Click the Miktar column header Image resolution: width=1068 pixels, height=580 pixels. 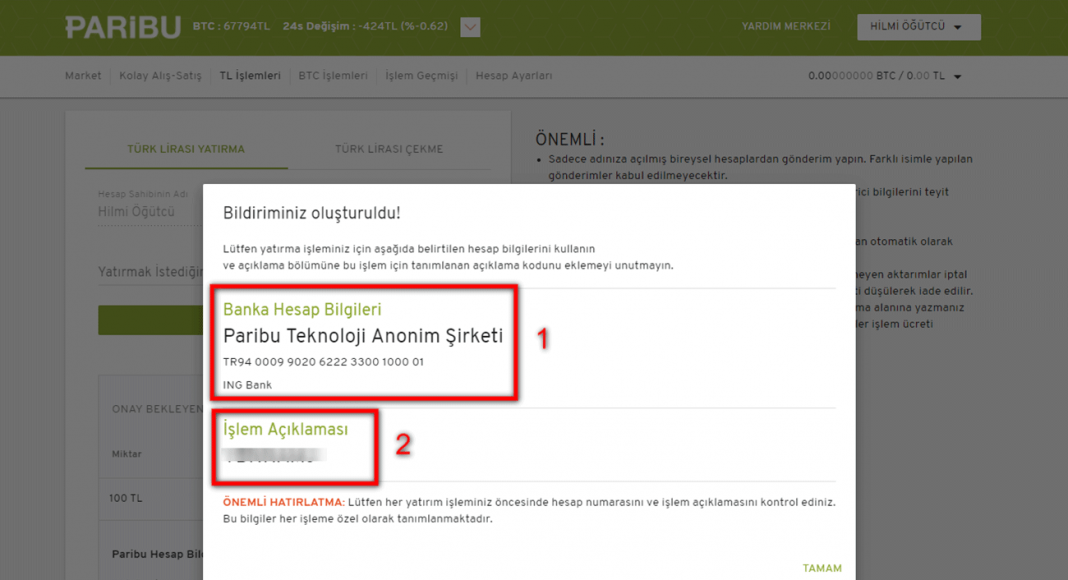click(127, 454)
